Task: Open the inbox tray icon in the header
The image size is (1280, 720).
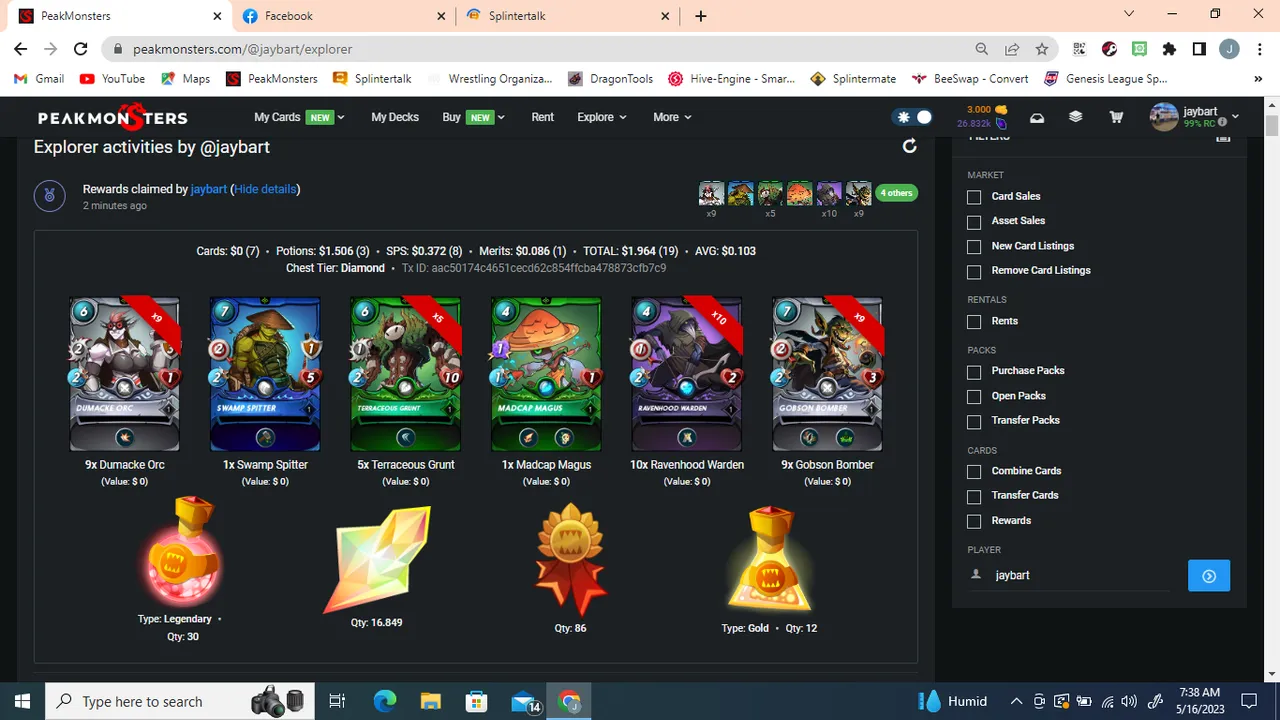Action: pos(1037,117)
